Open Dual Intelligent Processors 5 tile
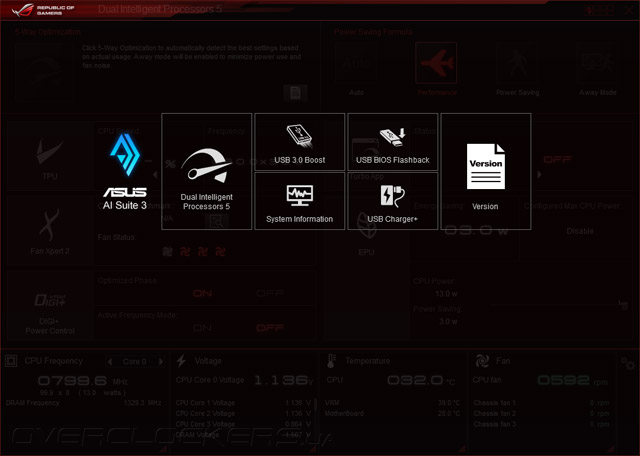The height and width of the screenshot is (456, 640). [x=207, y=171]
